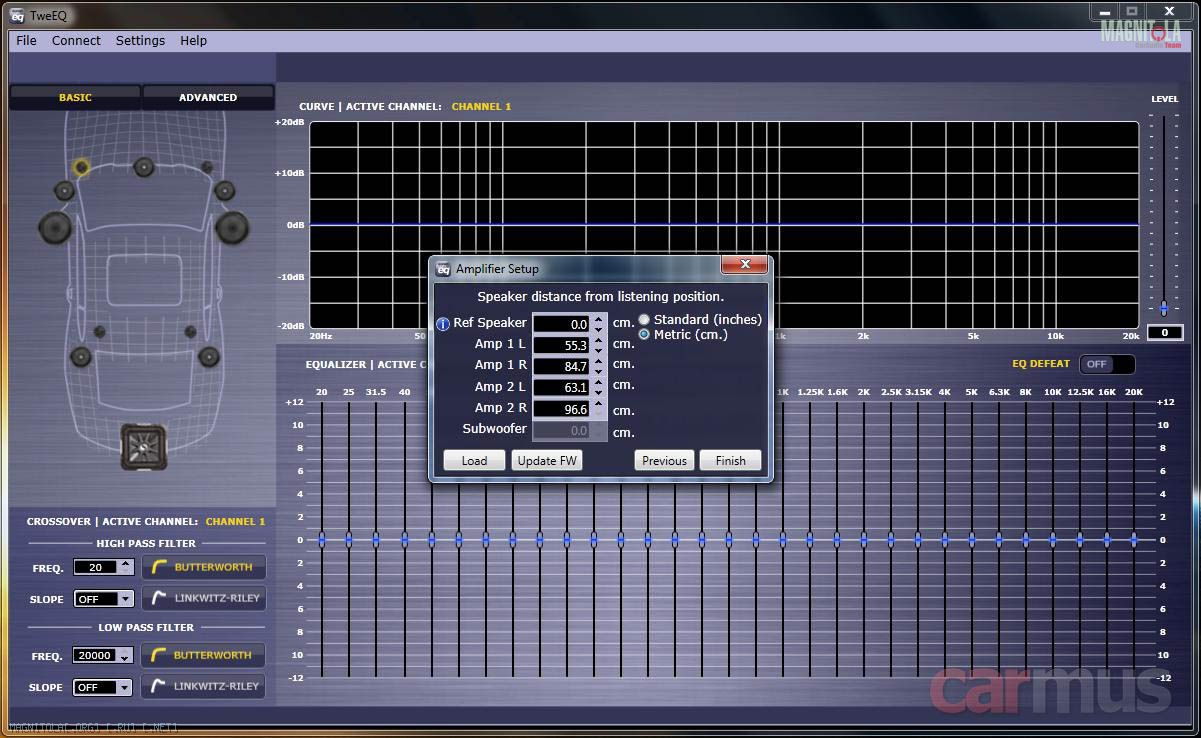Go back with the Previous button
The width and height of the screenshot is (1201, 738).
click(664, 460)
